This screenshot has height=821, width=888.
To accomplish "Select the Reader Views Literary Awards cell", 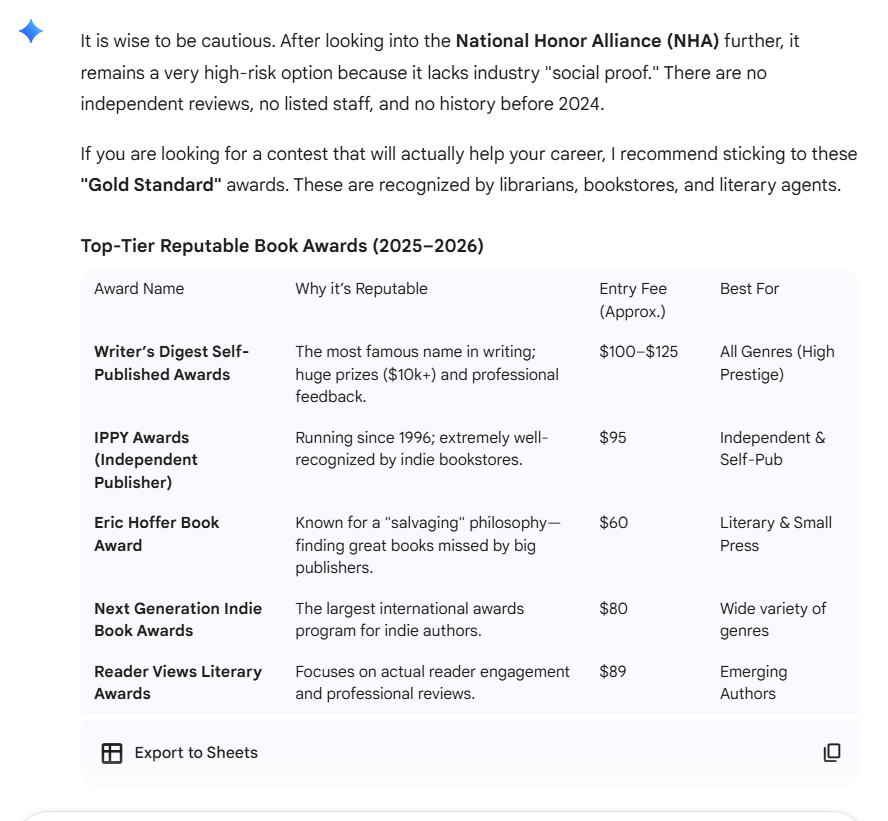I will [x=177, y=682].
